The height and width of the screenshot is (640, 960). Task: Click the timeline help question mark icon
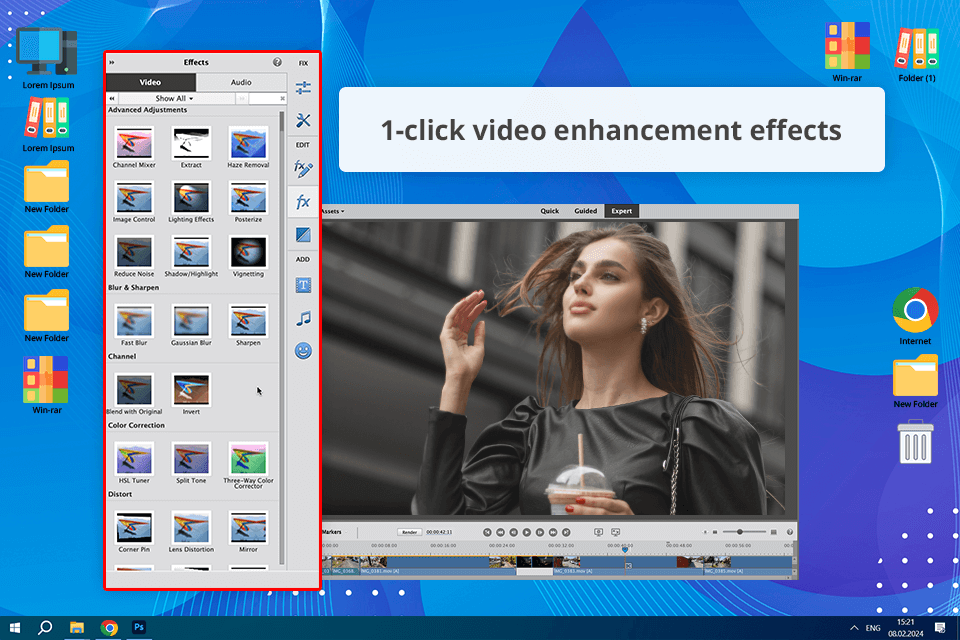tap(789, 532)
